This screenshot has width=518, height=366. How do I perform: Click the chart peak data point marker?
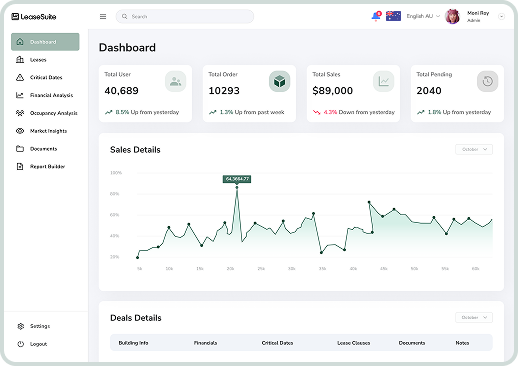[237, 188]
